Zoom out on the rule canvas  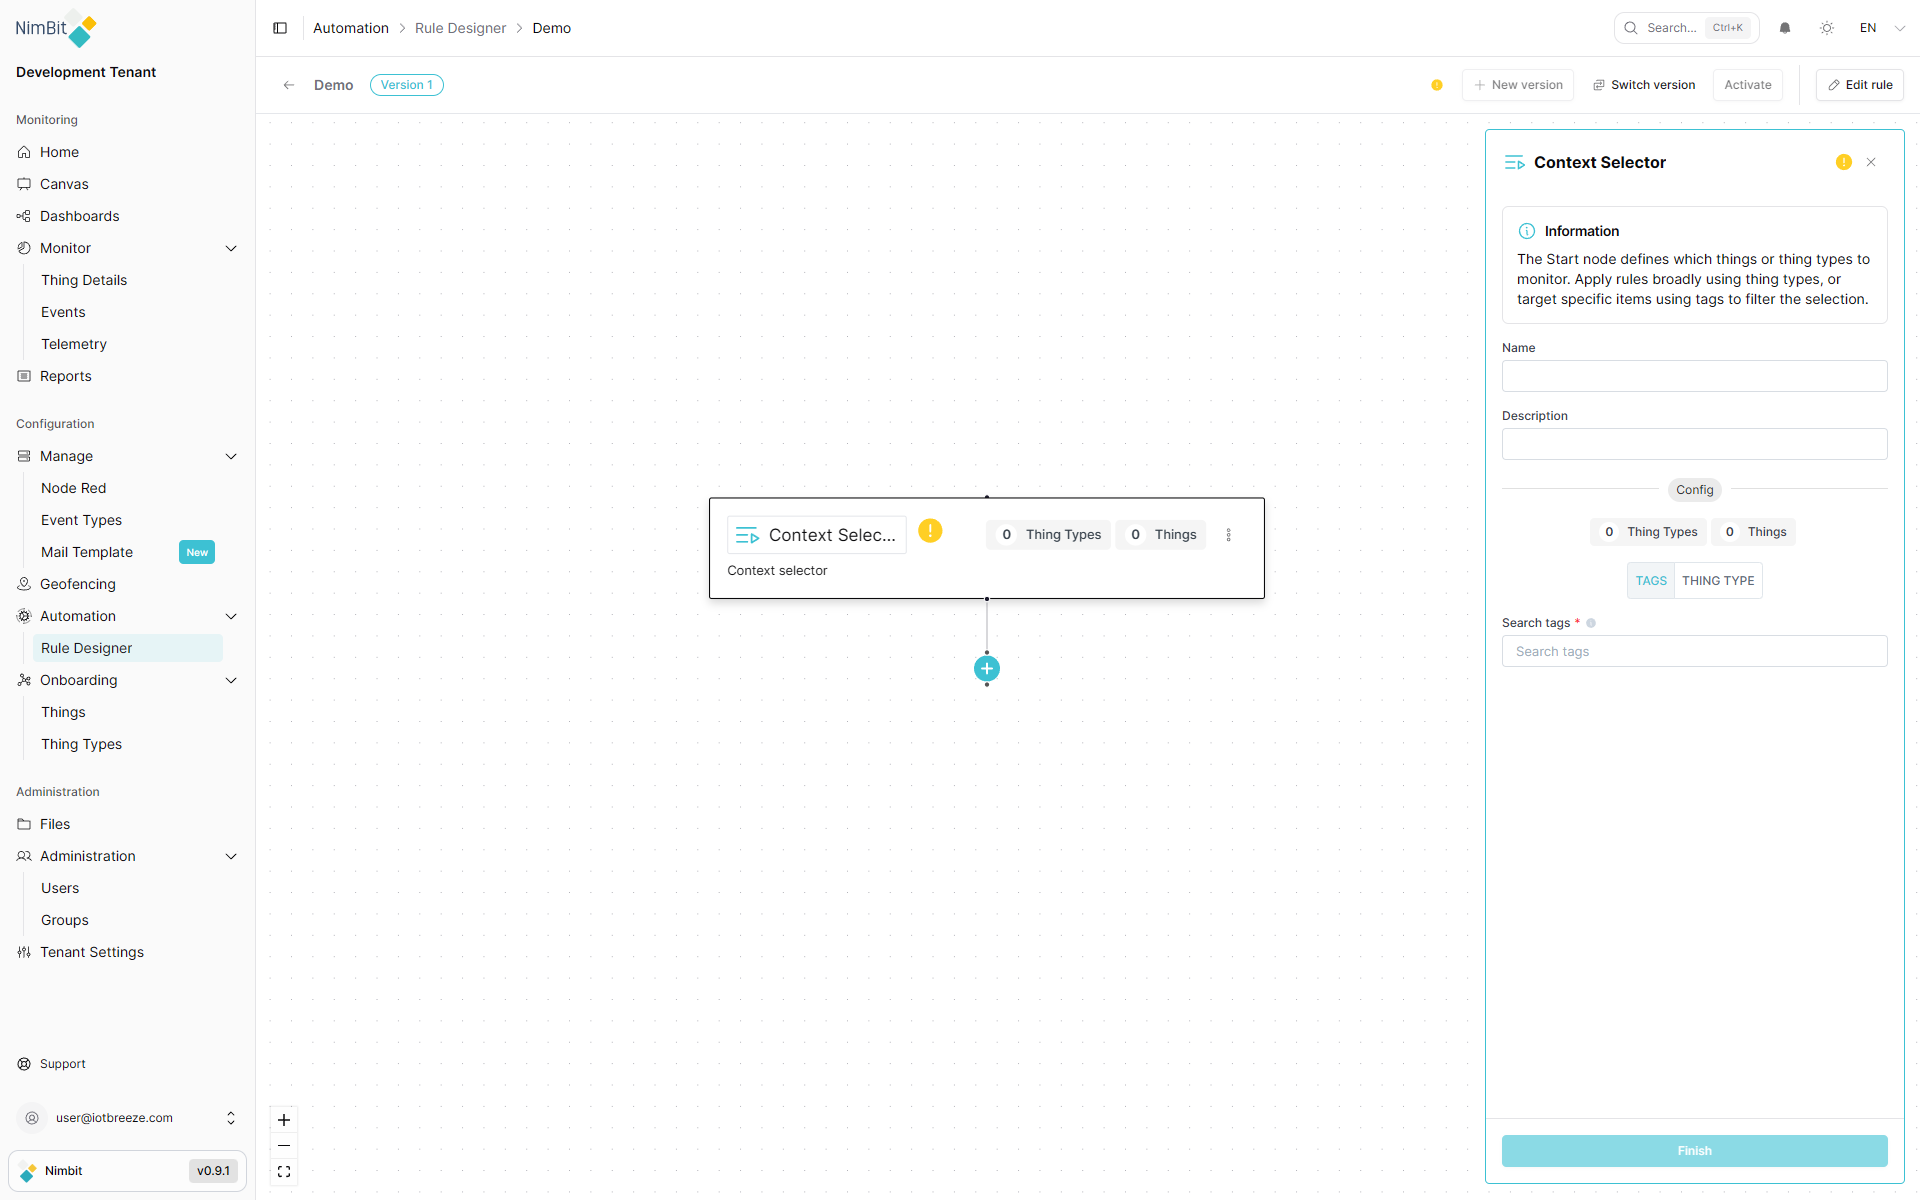click(284, 1146)
